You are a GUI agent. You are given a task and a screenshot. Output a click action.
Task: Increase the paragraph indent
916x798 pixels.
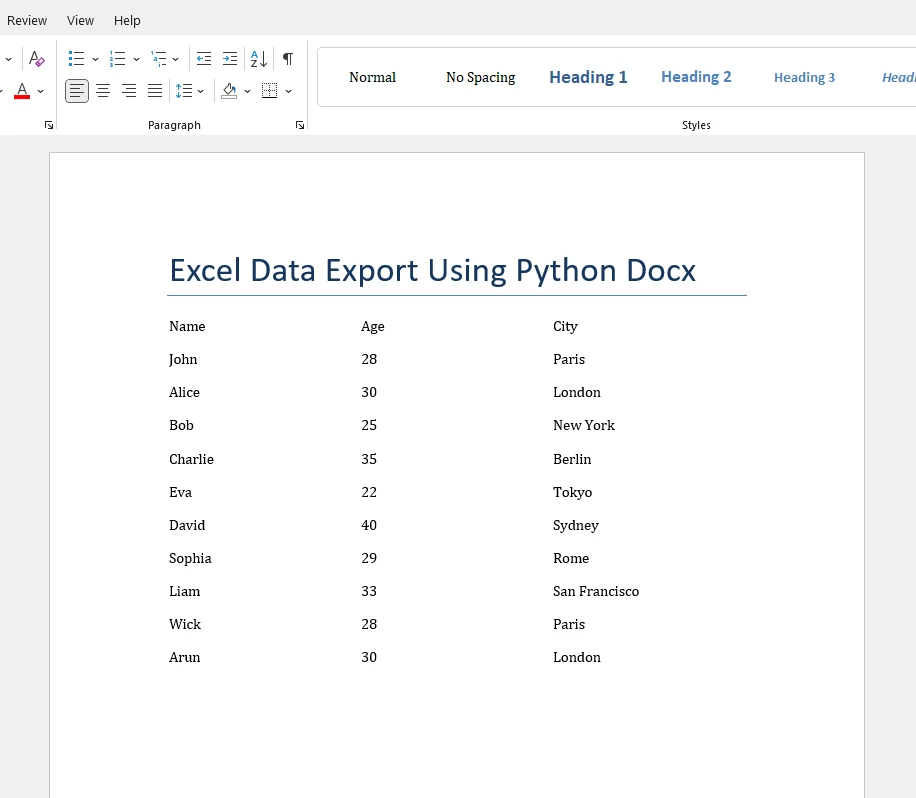coord(230,59)
